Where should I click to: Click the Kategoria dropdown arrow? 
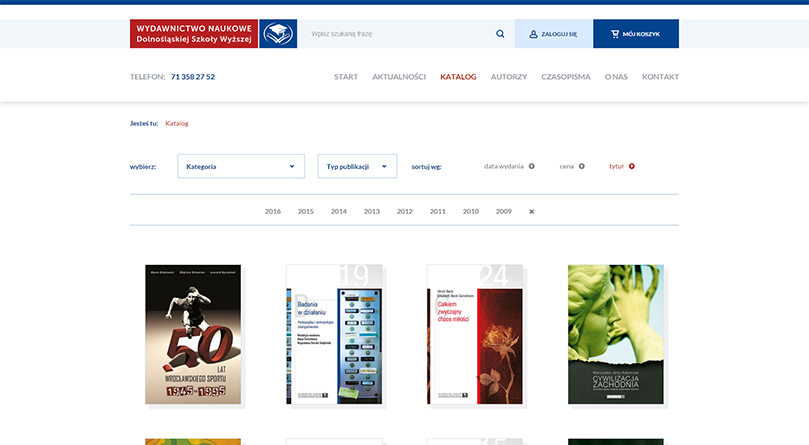[292, 166]
